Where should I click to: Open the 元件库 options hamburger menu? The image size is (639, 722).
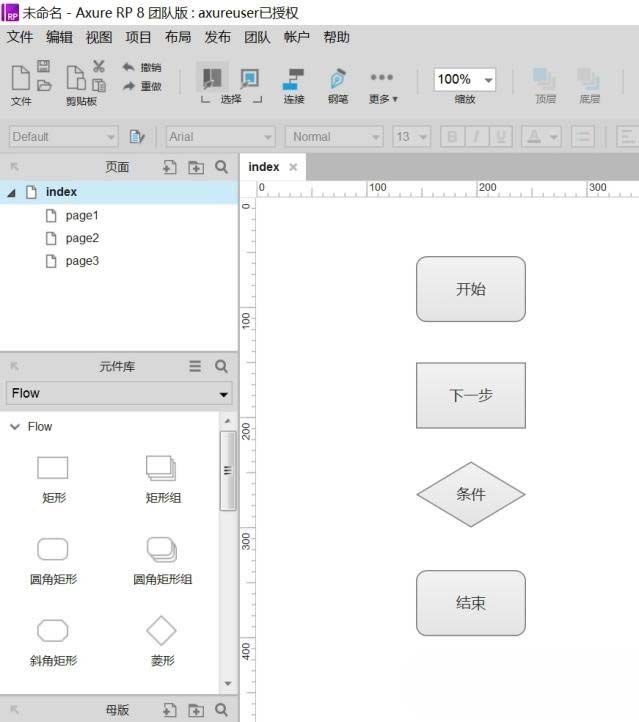pos(196,367)
